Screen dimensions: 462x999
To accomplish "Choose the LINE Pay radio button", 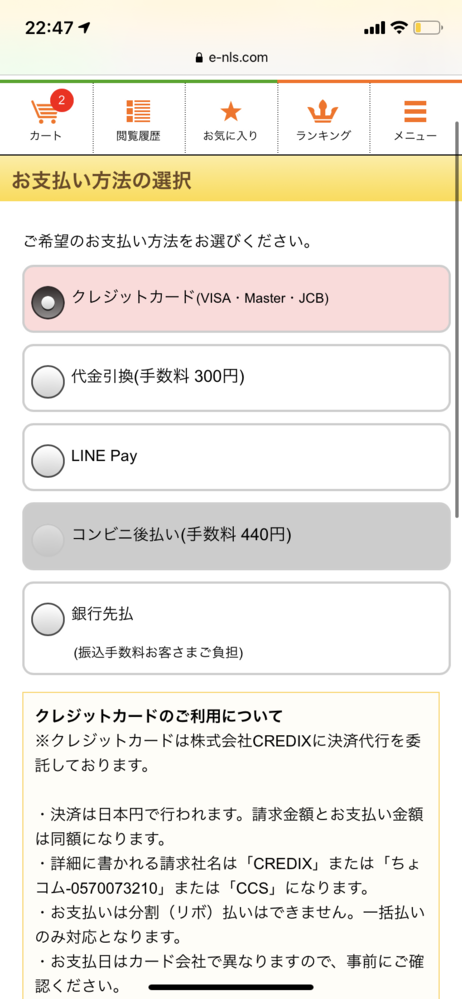I will (x=48, y=461).
